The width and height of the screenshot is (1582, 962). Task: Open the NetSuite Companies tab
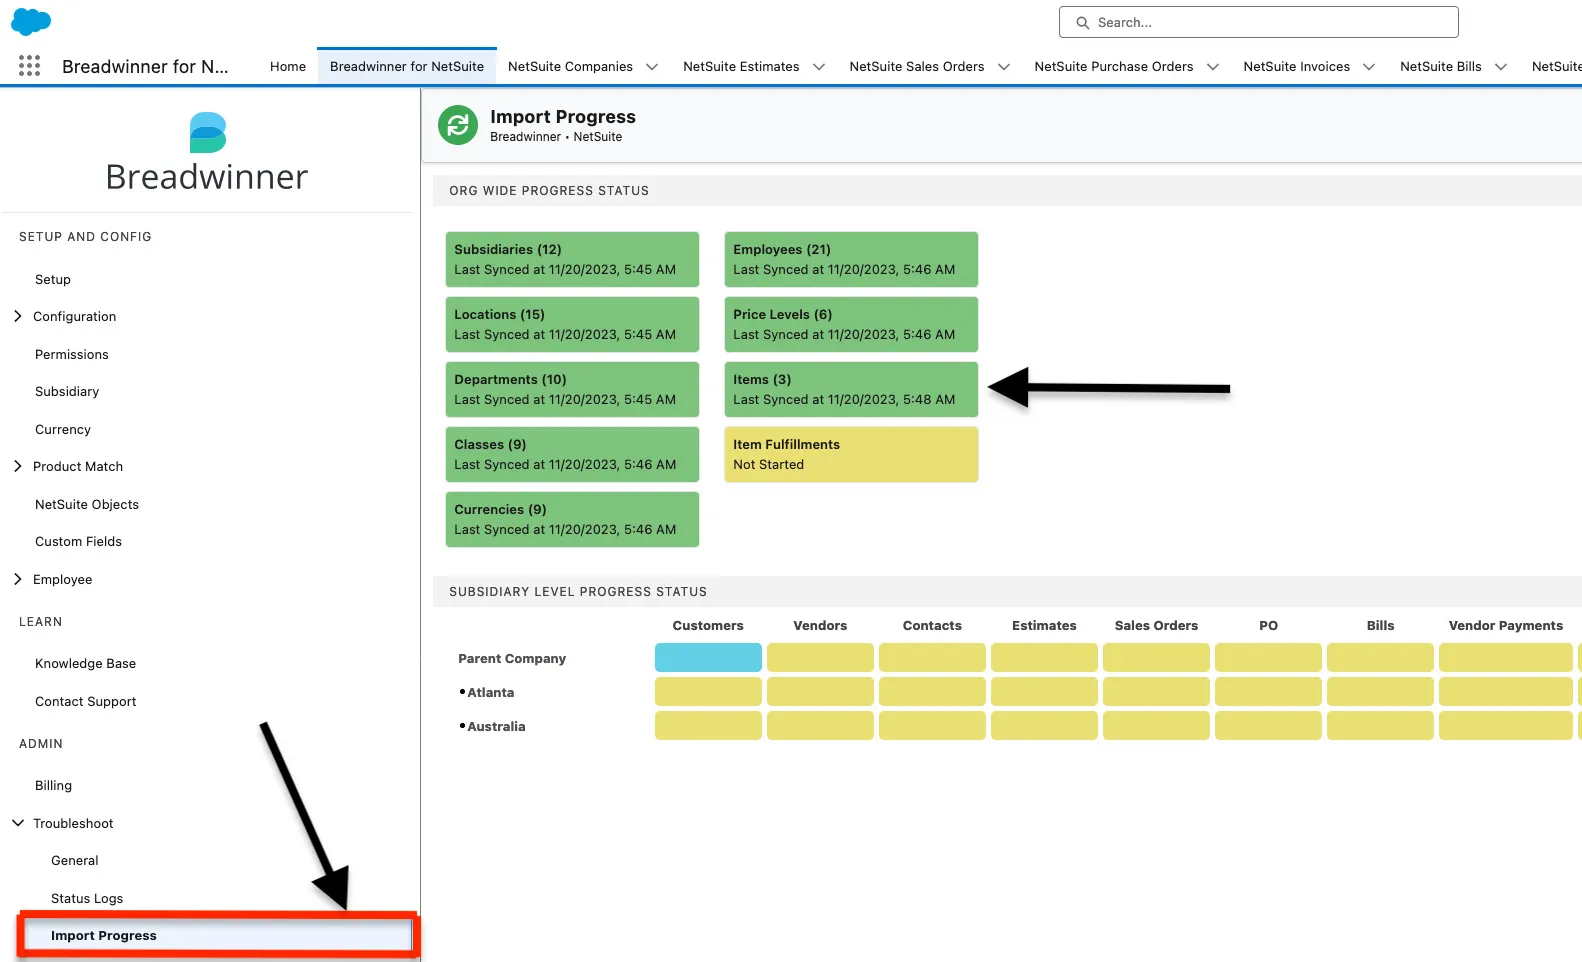click(x=570, y=66)
